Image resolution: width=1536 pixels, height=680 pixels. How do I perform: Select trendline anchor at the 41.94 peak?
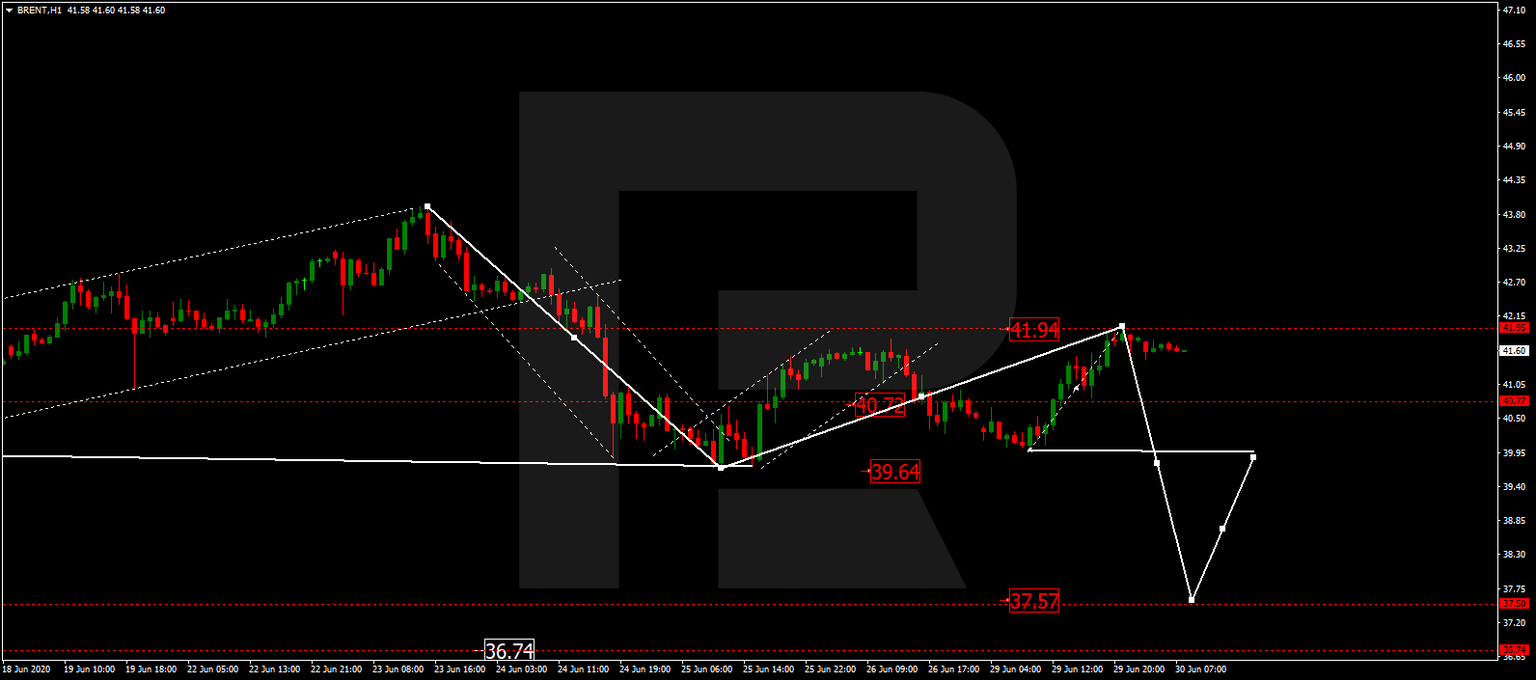click(1122, 326)
